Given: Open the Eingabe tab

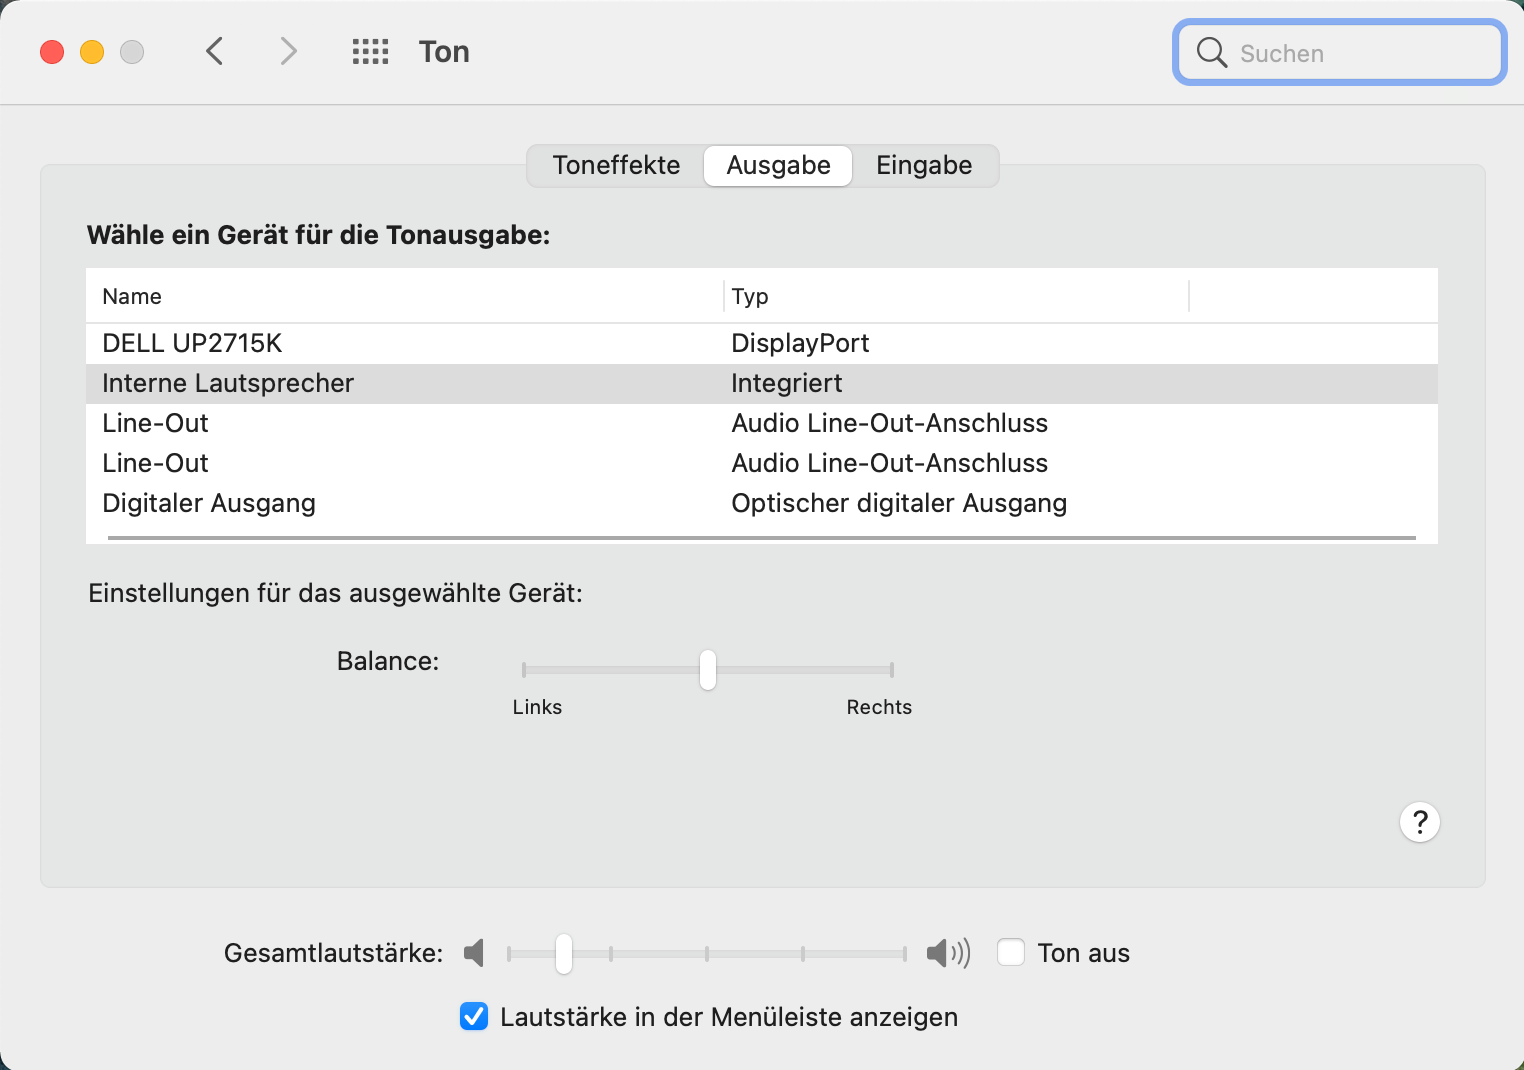Looking at the screenshot, I should click(x=924, y=165).
